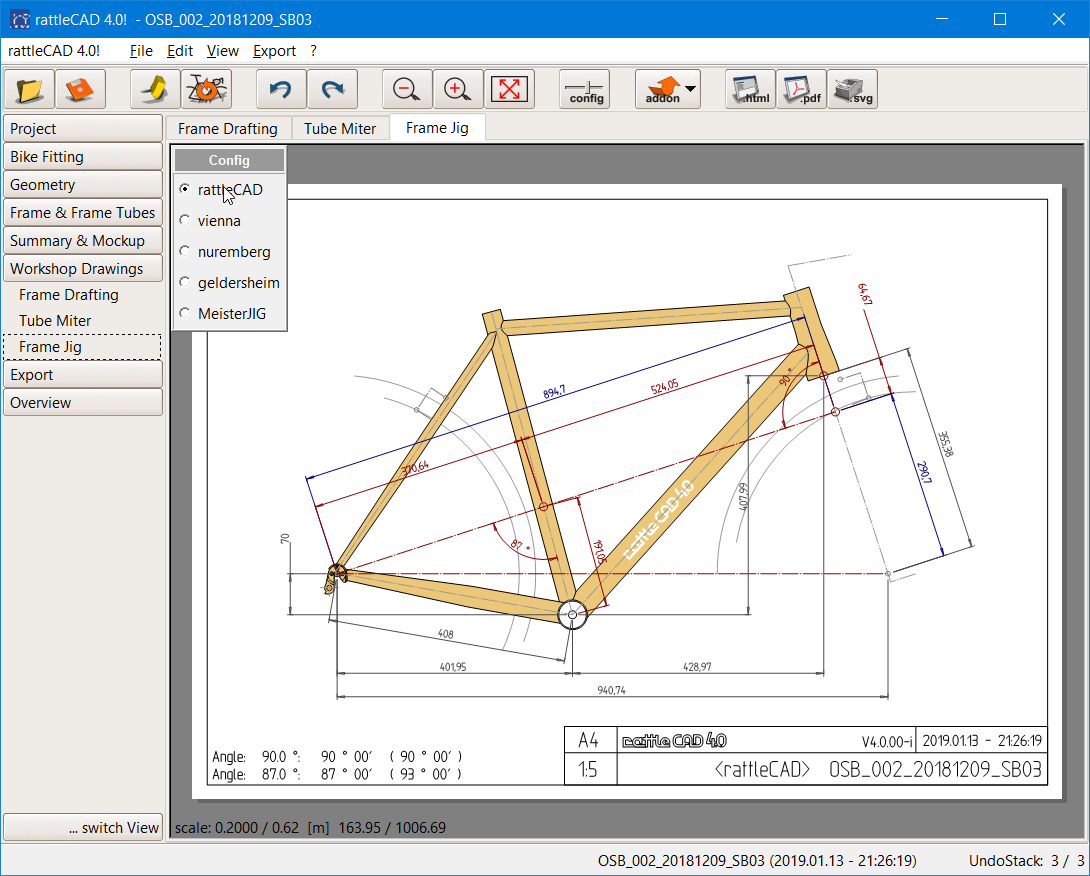This screenshot has width=1090, height=876.
Task: Click the yellow pencil toolbar icon
Action: pyautogui.click(x=156, y=89)
